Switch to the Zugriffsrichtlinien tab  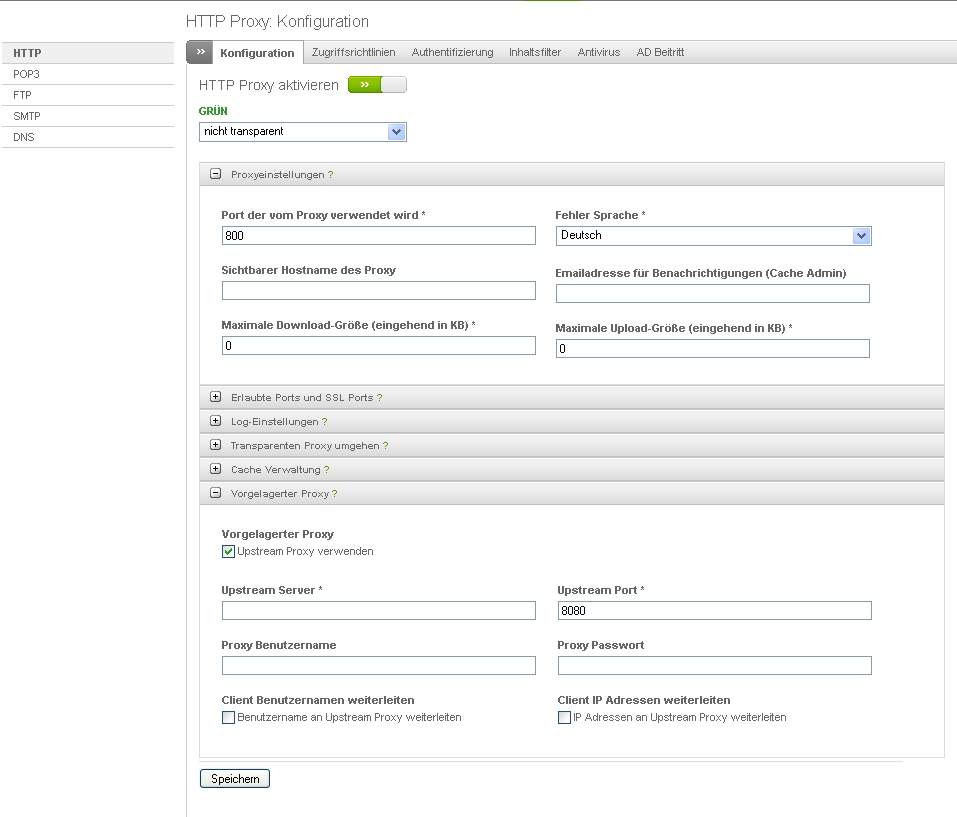click(353, 52)
